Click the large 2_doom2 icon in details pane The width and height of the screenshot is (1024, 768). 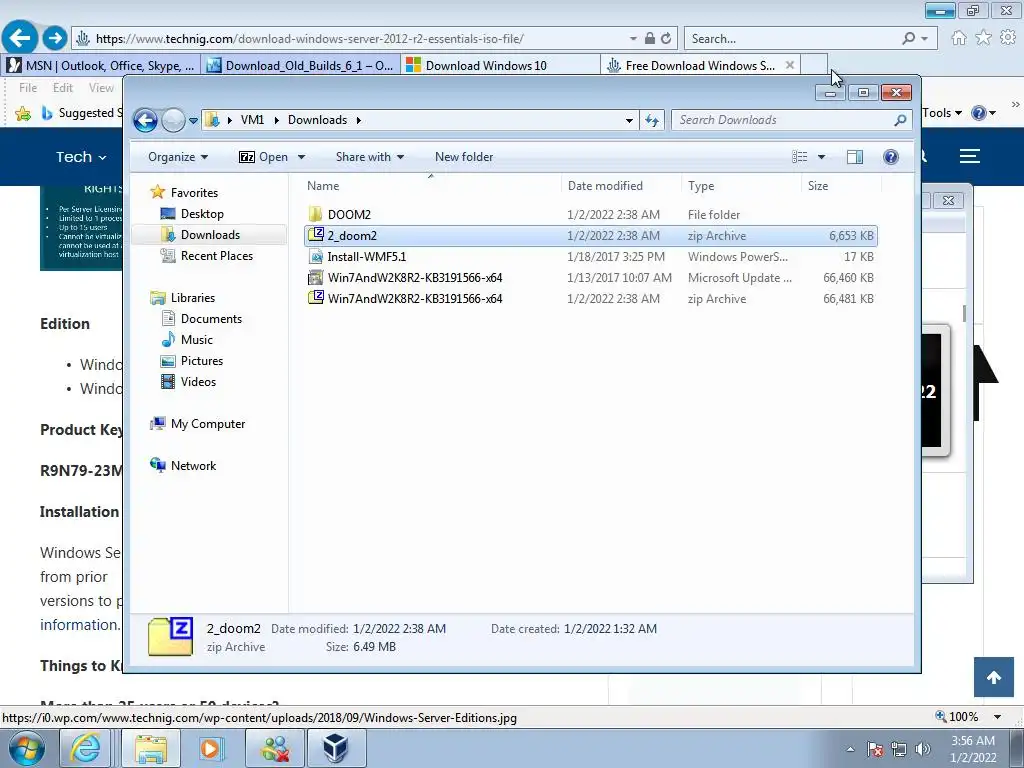click(x=170, y=636)
